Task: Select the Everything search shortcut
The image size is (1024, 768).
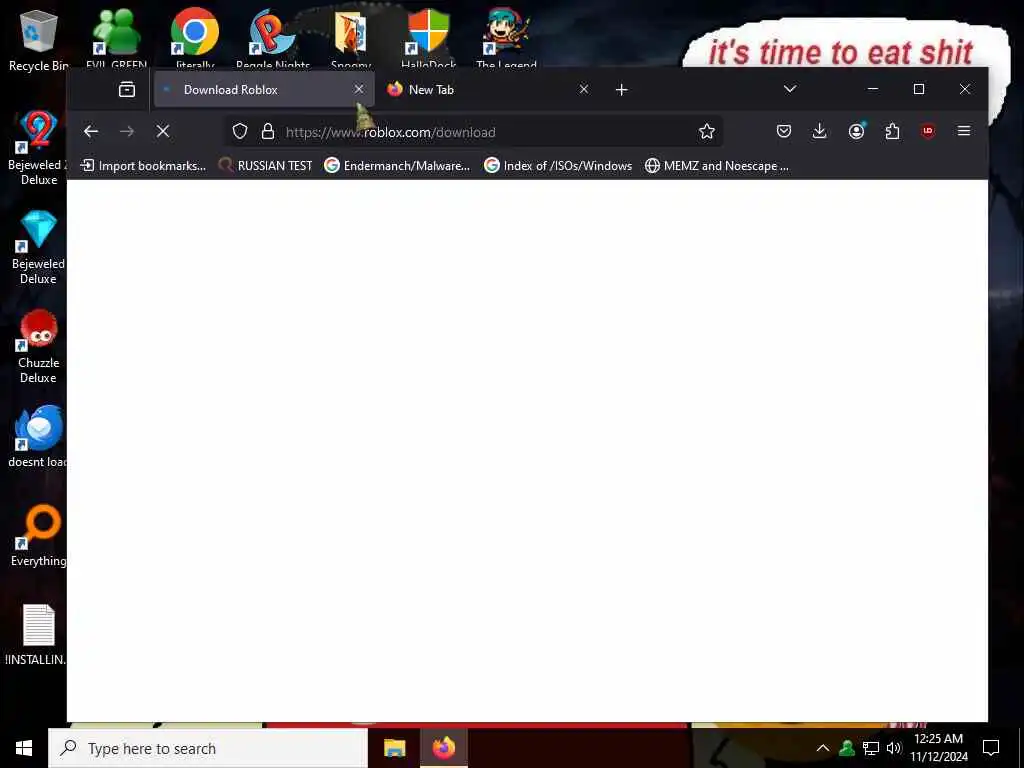Action: tap(38, 536)
